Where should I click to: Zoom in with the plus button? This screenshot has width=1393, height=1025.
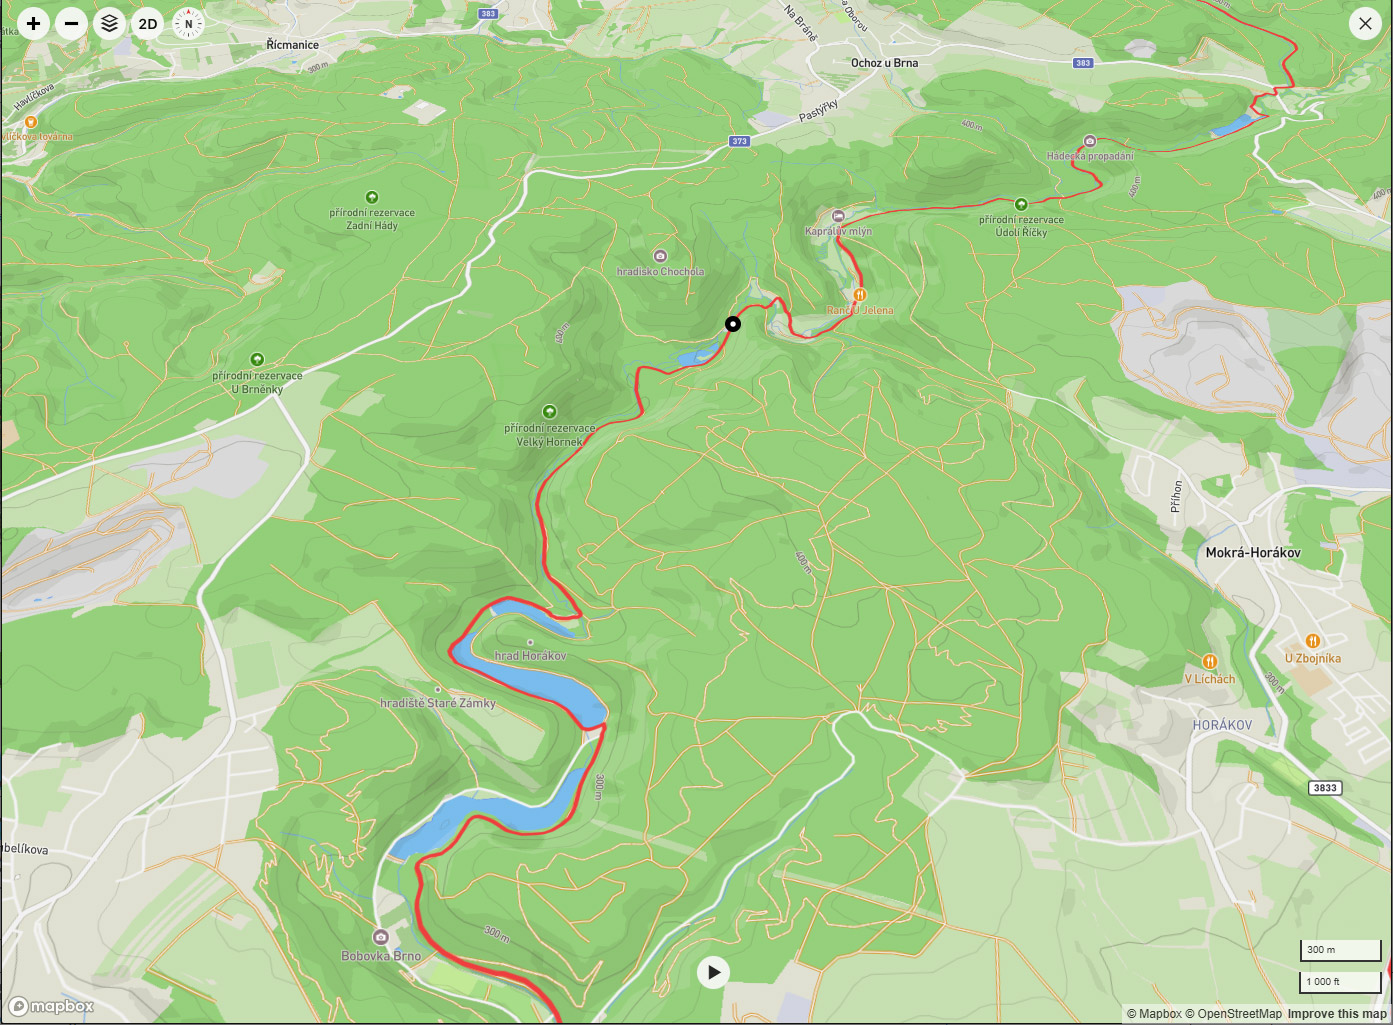pyautogui.click(x=33, y=23)
